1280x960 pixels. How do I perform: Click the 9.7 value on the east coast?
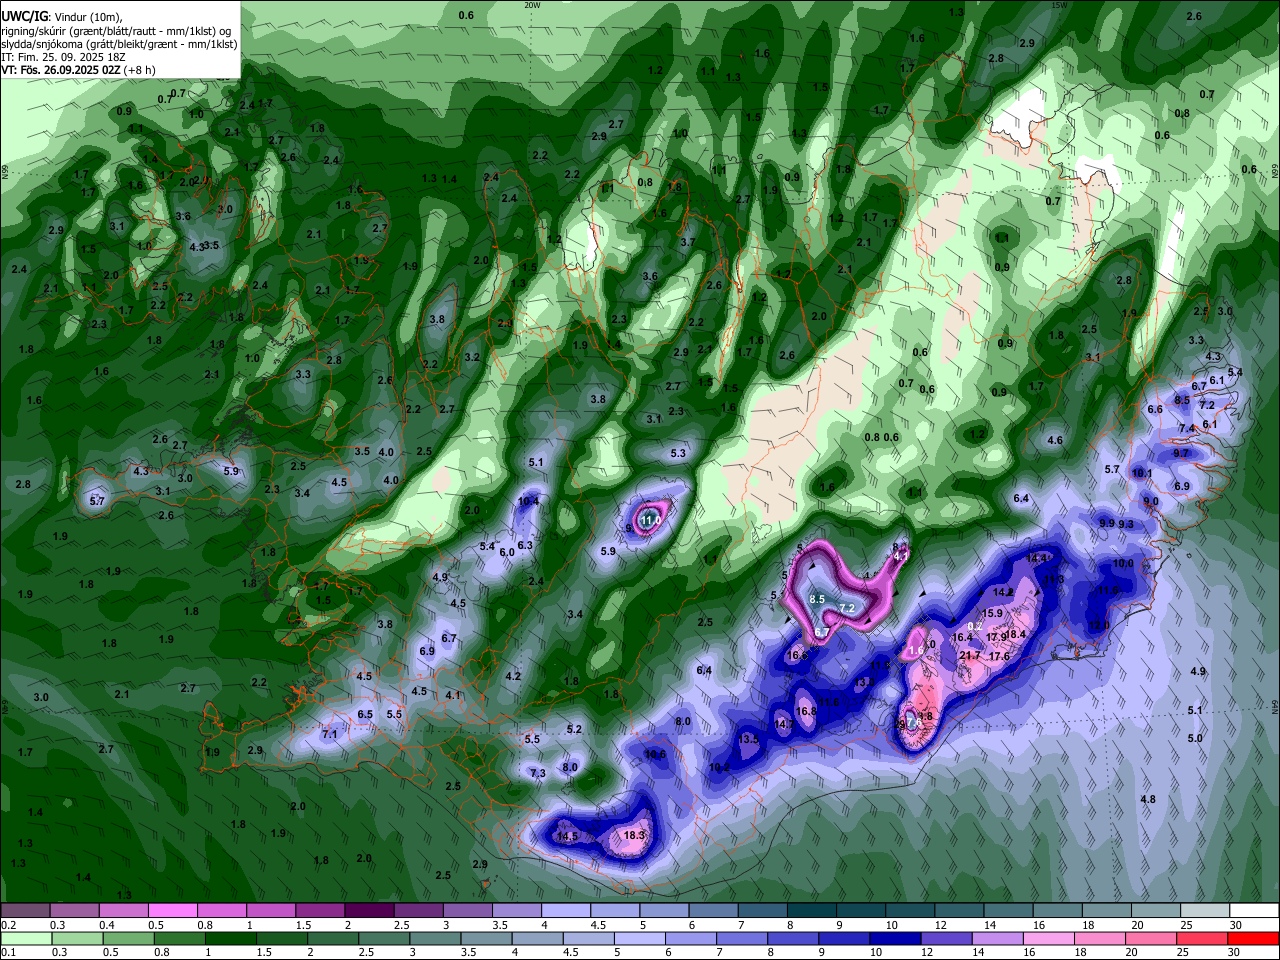pyautogui.click(x=1180, y=454)
